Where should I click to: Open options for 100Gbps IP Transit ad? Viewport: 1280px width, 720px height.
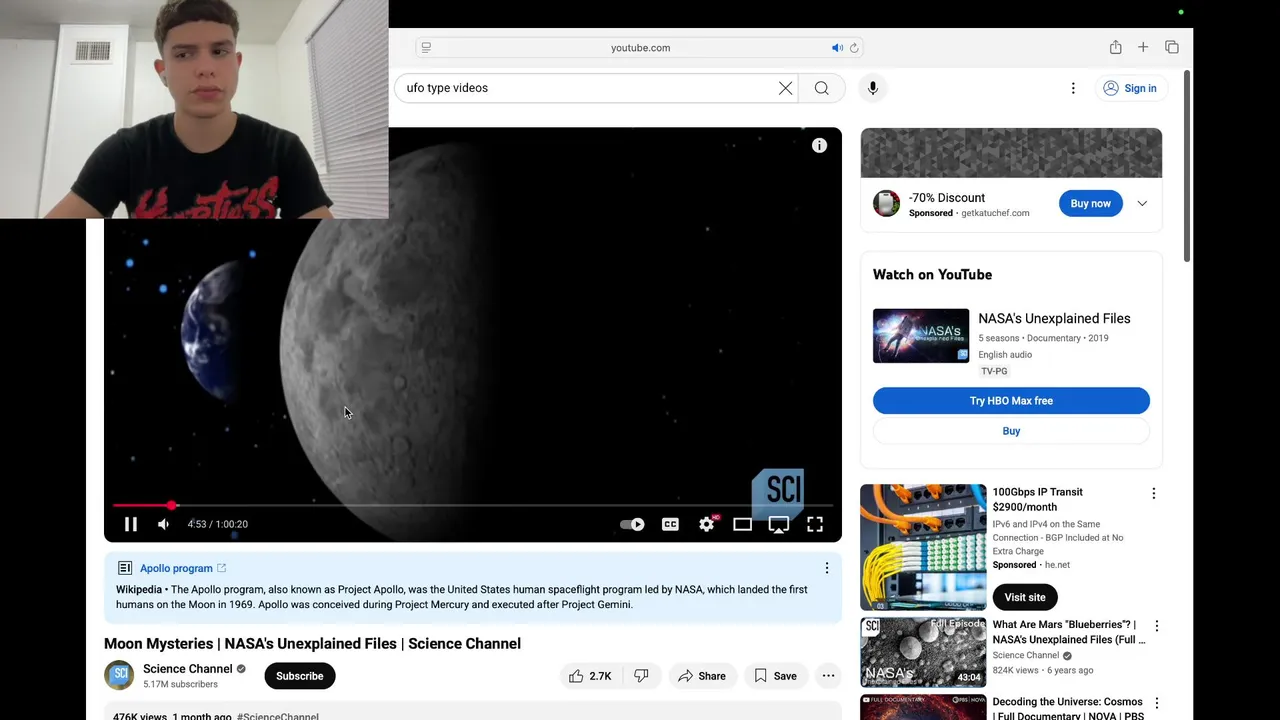click(x=1154, y=493)
